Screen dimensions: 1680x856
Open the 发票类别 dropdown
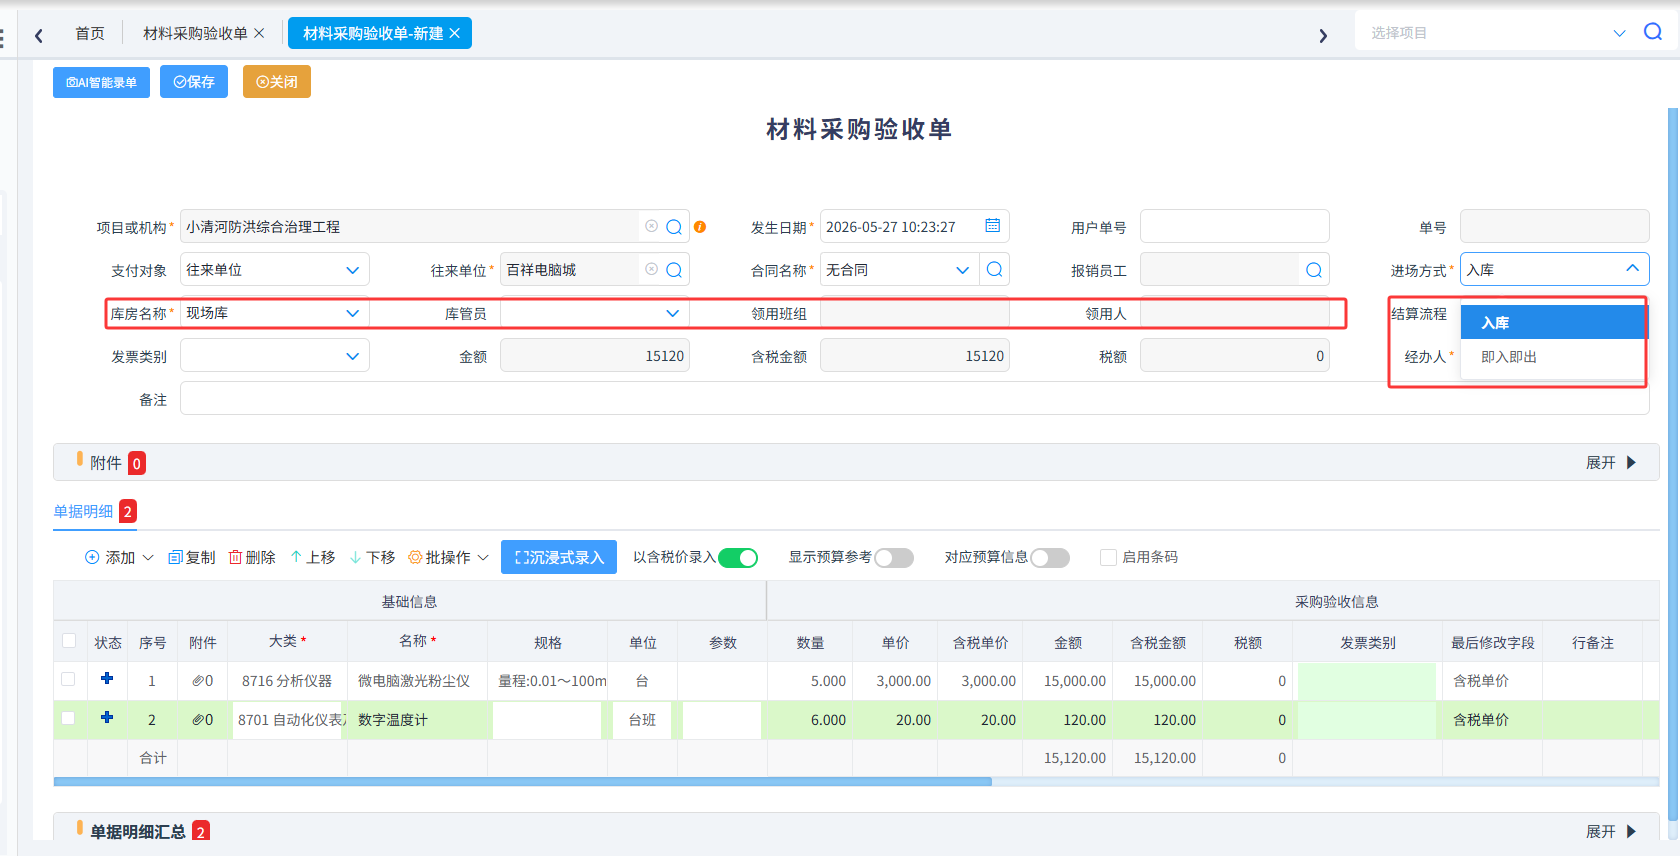275,356
